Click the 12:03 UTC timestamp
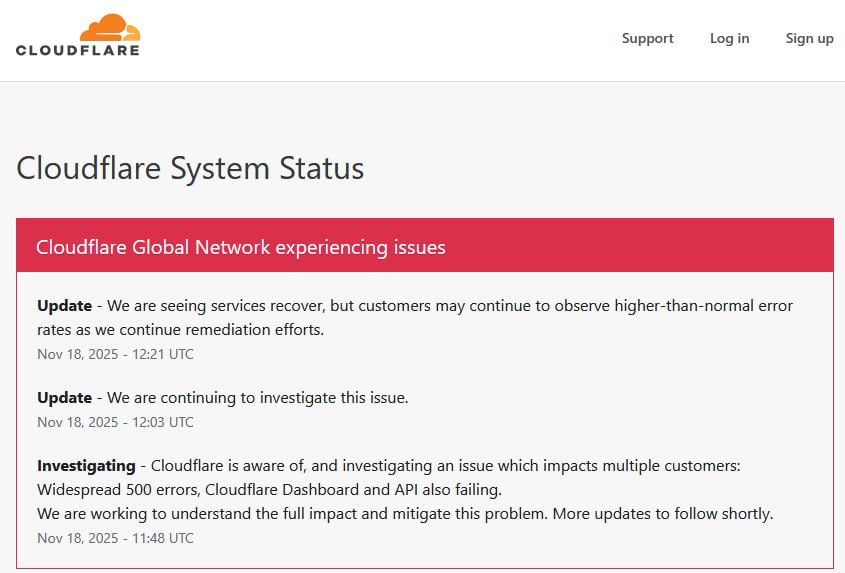The height and width of the screenshot is (573, 845). pyautogui.click(x=115, y=422)
